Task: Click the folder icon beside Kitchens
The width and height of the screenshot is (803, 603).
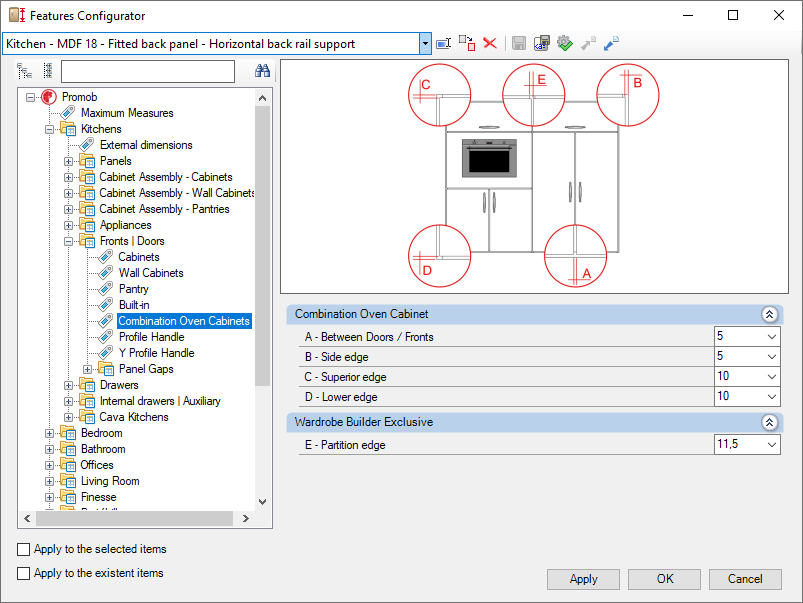Action: click(x=68, y=129)
